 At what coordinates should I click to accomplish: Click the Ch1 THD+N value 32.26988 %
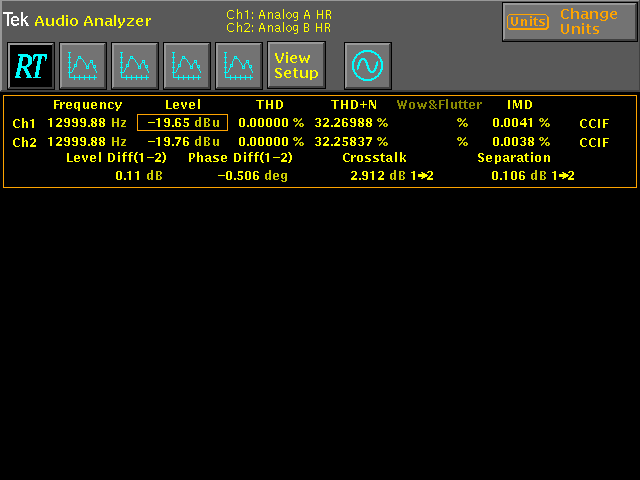tap(351, 123)
